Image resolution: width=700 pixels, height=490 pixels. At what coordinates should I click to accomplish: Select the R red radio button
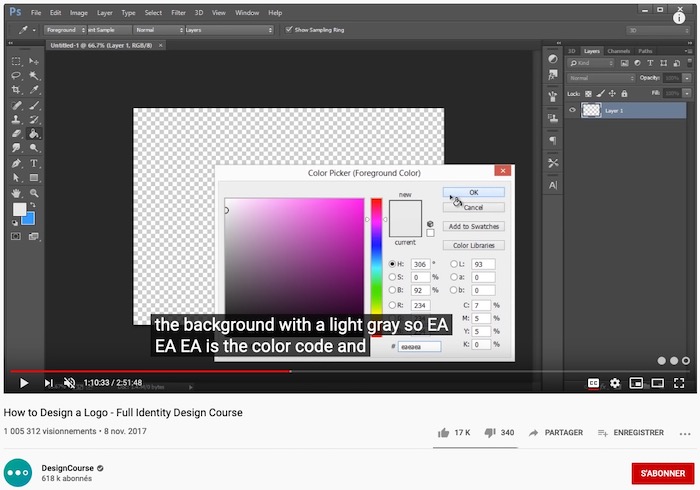(x=392, y=305)
